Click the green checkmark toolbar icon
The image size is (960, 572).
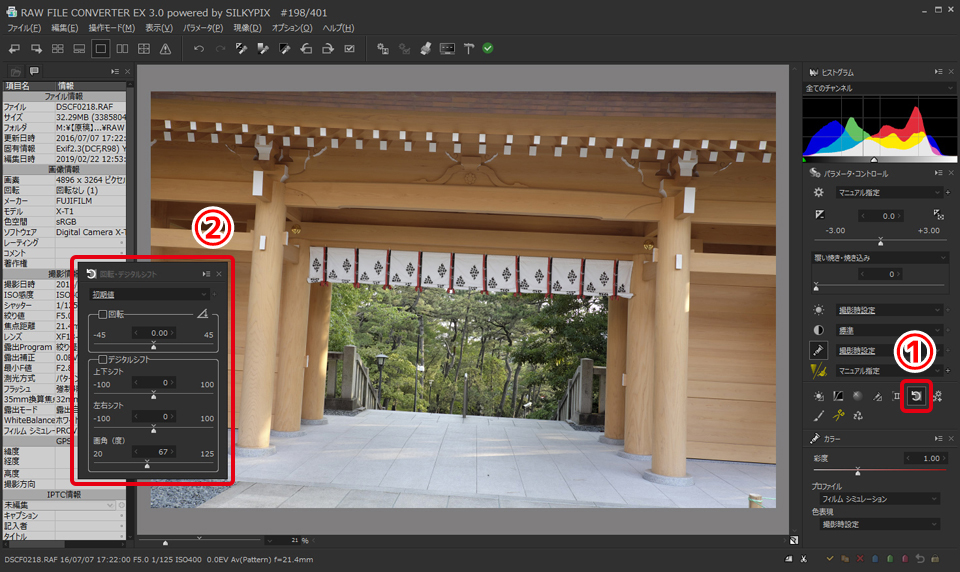[x=487, y=48]
